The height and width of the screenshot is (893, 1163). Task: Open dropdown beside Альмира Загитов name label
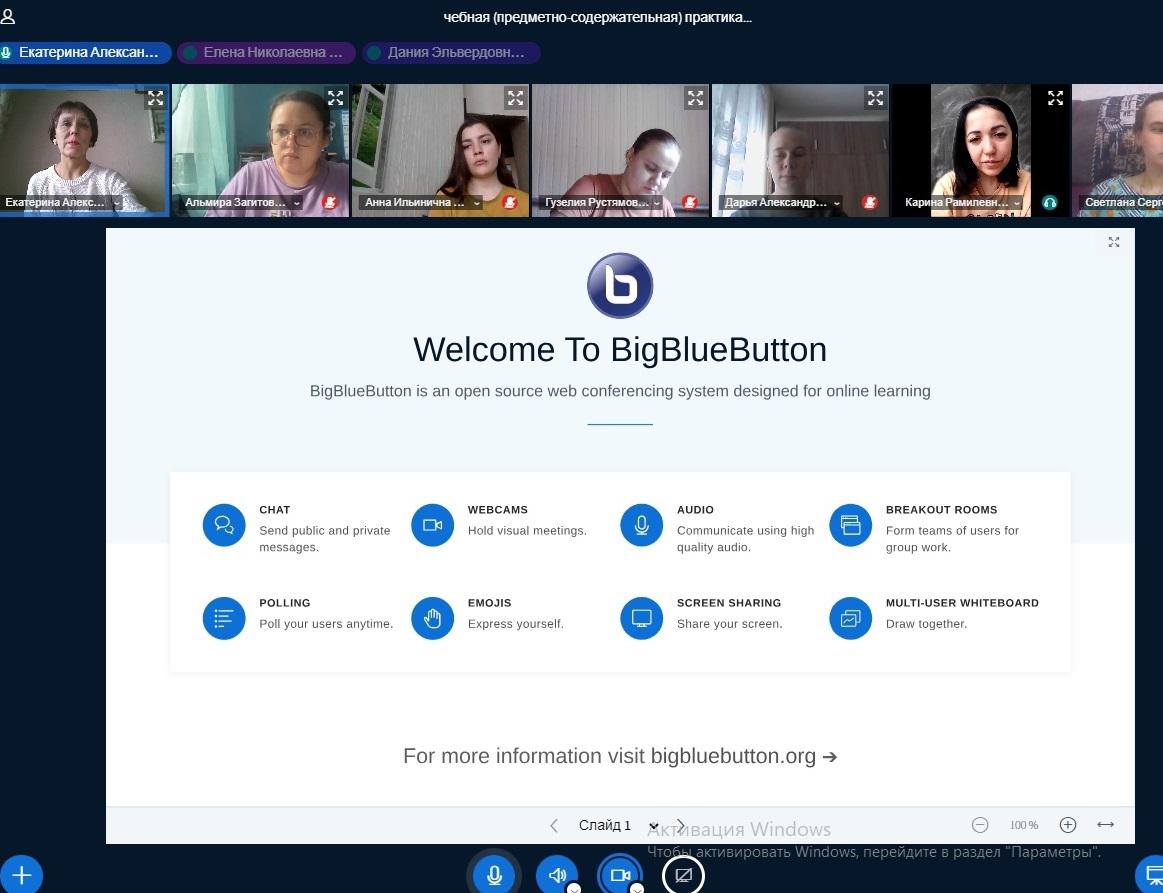point(297,203)
